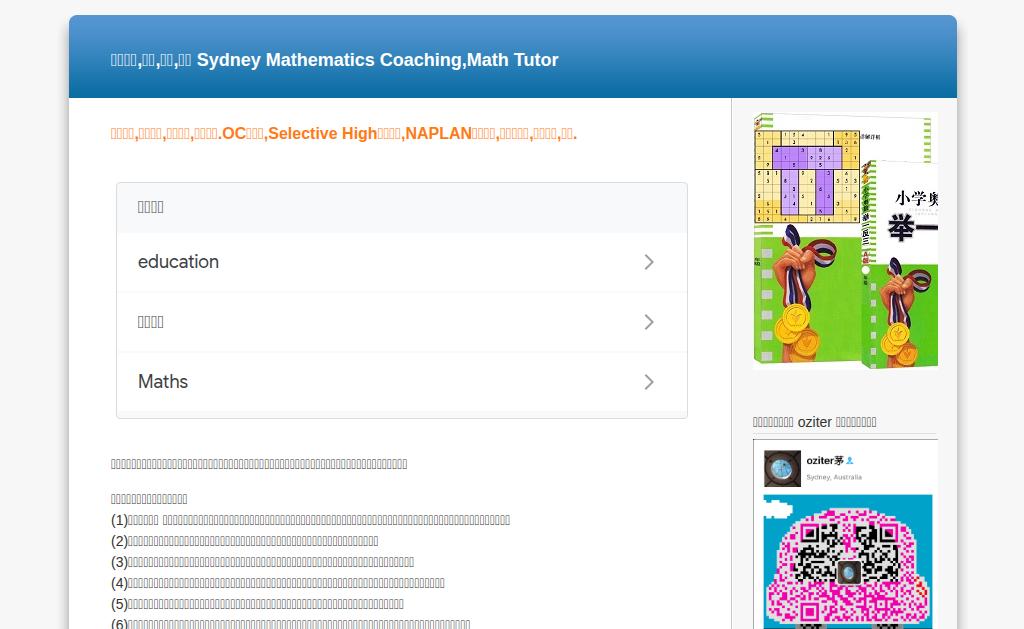This screenshot has width=1024, height=629.
Task: Select the paragraph line numbered (4)
Action: [x=278, y=583]
